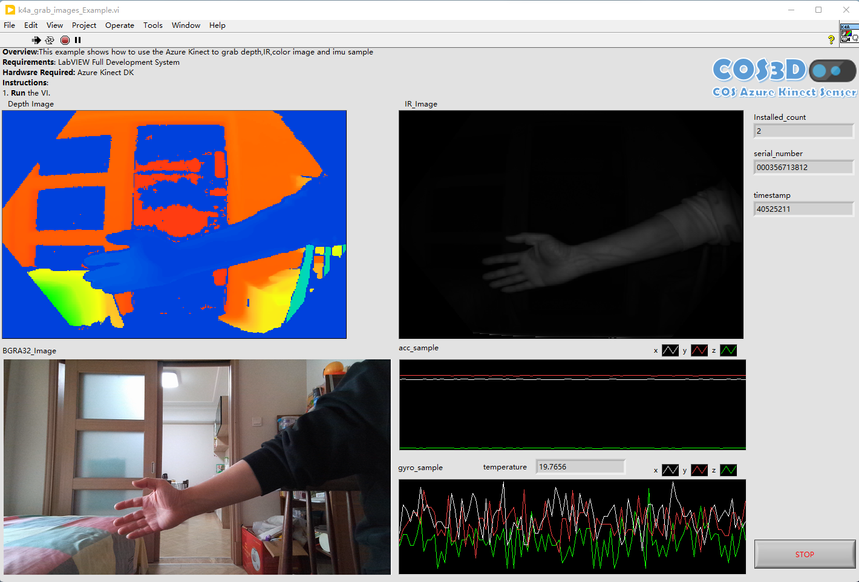This screenshot has width=859, height=582.
Task: Click the acc_sample chart area
Action: (x=572, y=404)
